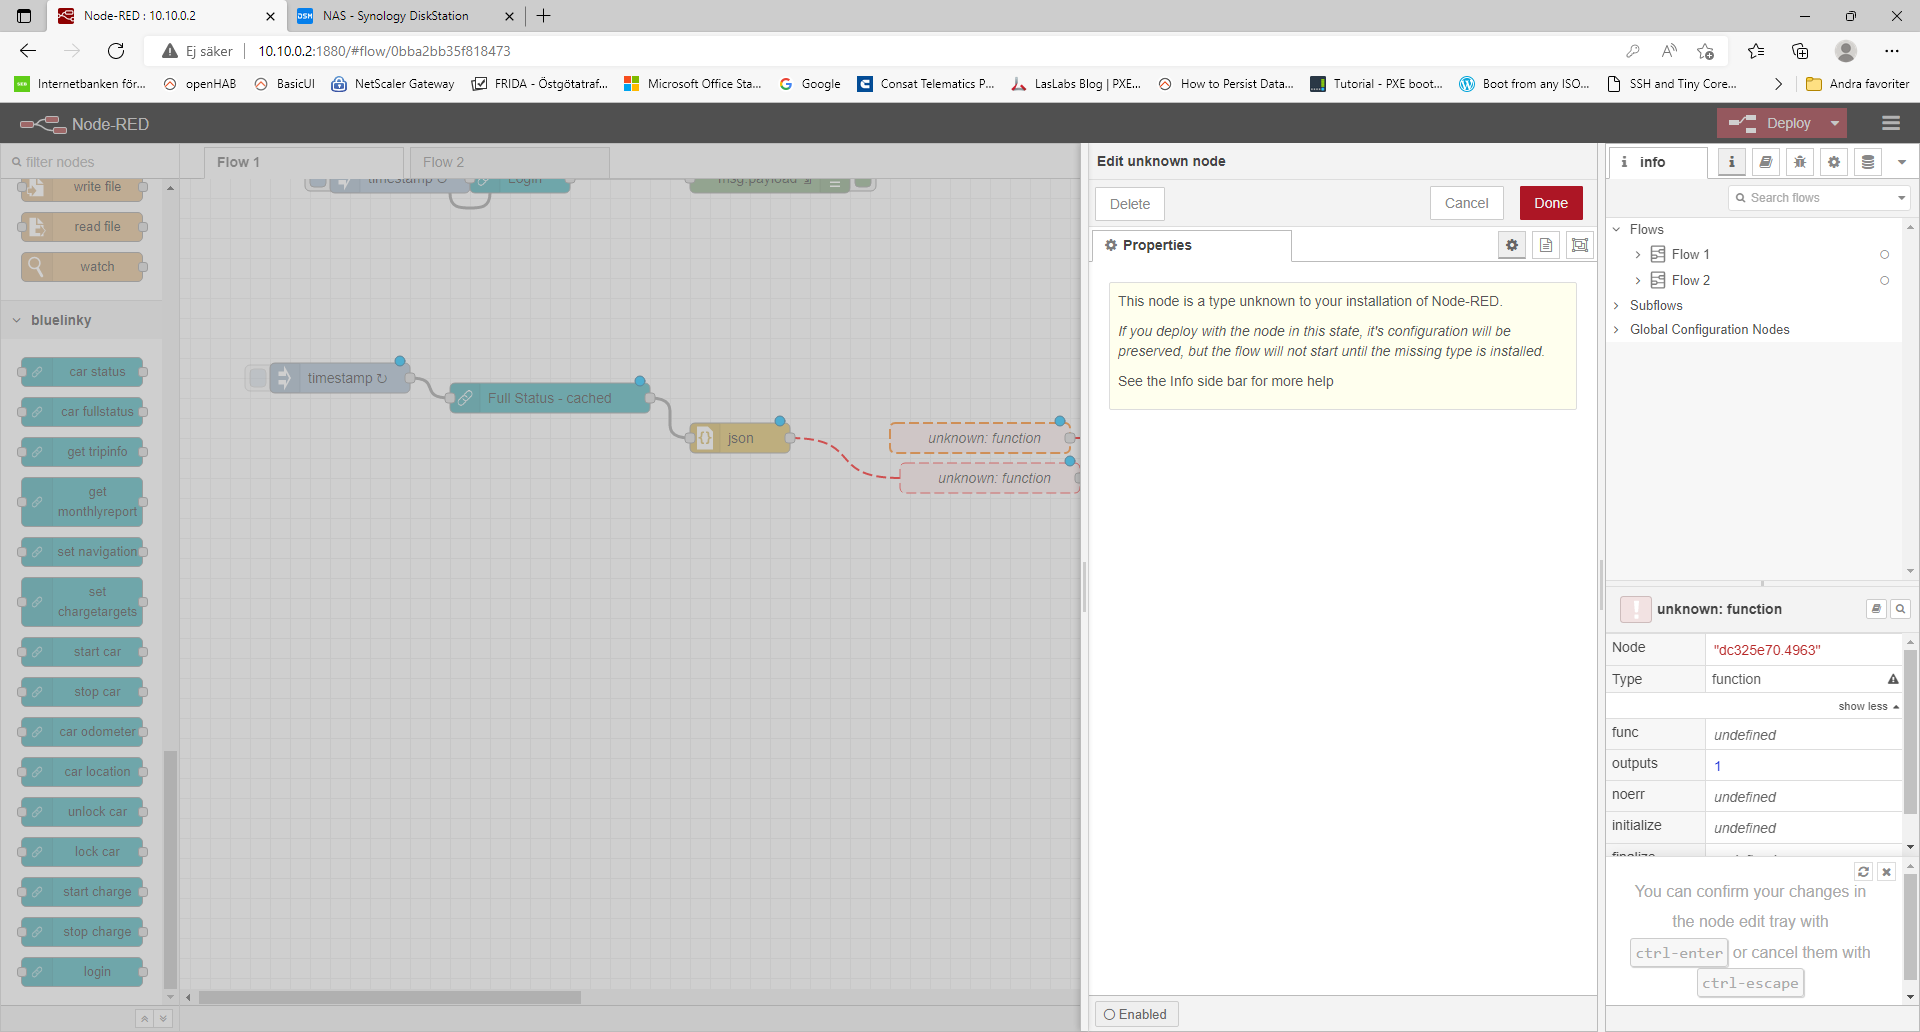Click the horizontal canvas scrollbar
Image resolution: width=1920 pixels, height=1032 pixels.
(390, 997)
